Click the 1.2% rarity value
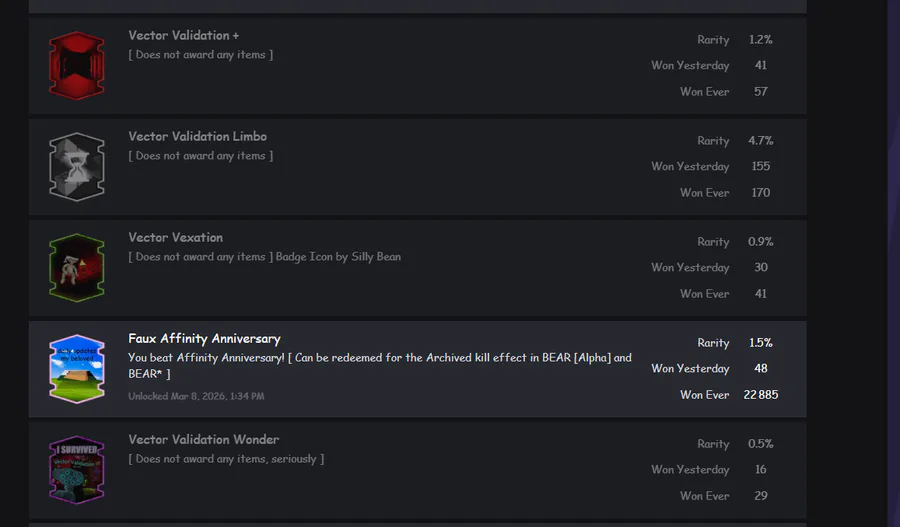 [x=761, y=40]
